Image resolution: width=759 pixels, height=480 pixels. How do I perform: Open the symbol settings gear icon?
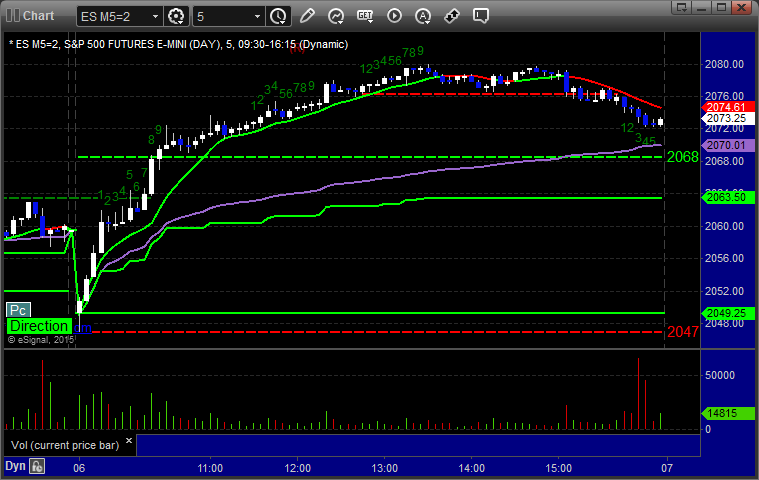(x=177, y=16)
